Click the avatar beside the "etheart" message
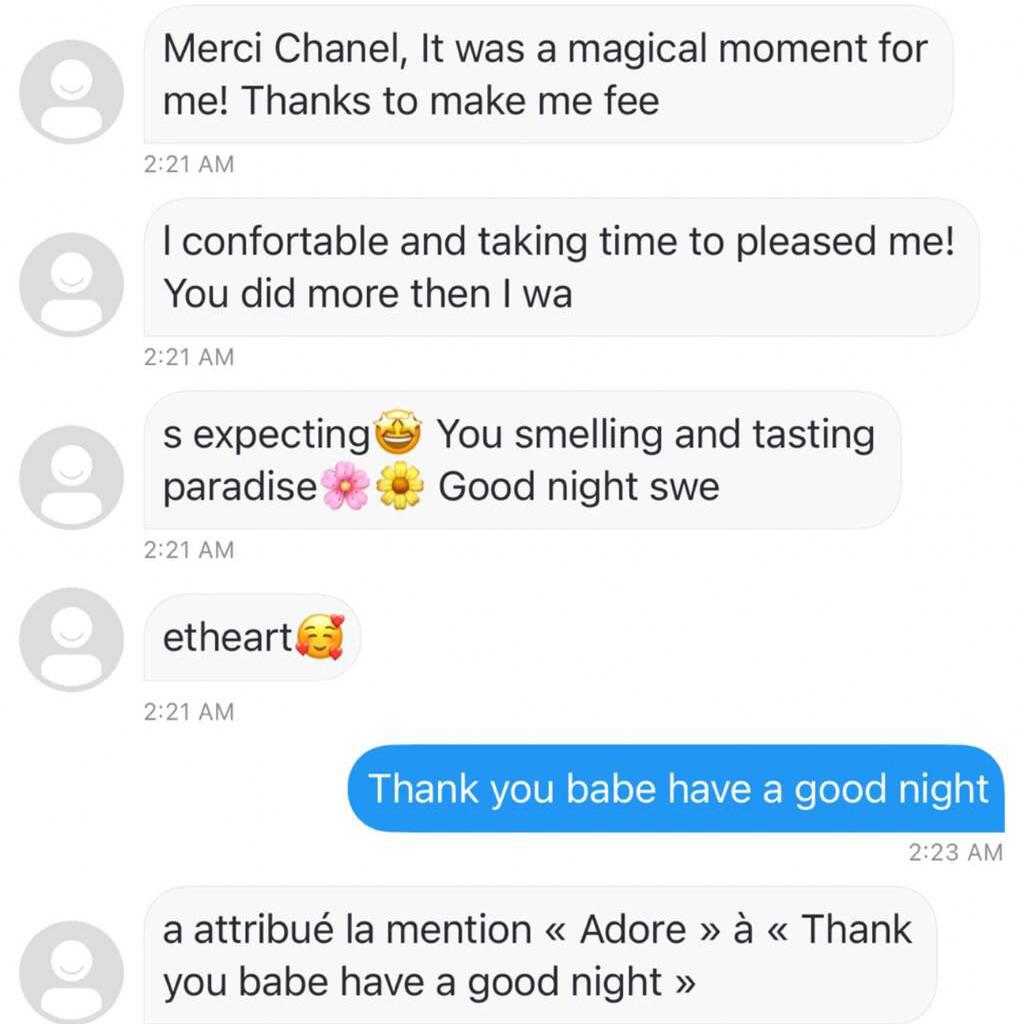The height and width of the screenshot is (1024, 1024). pyautogui.click(x=70, y=638)
